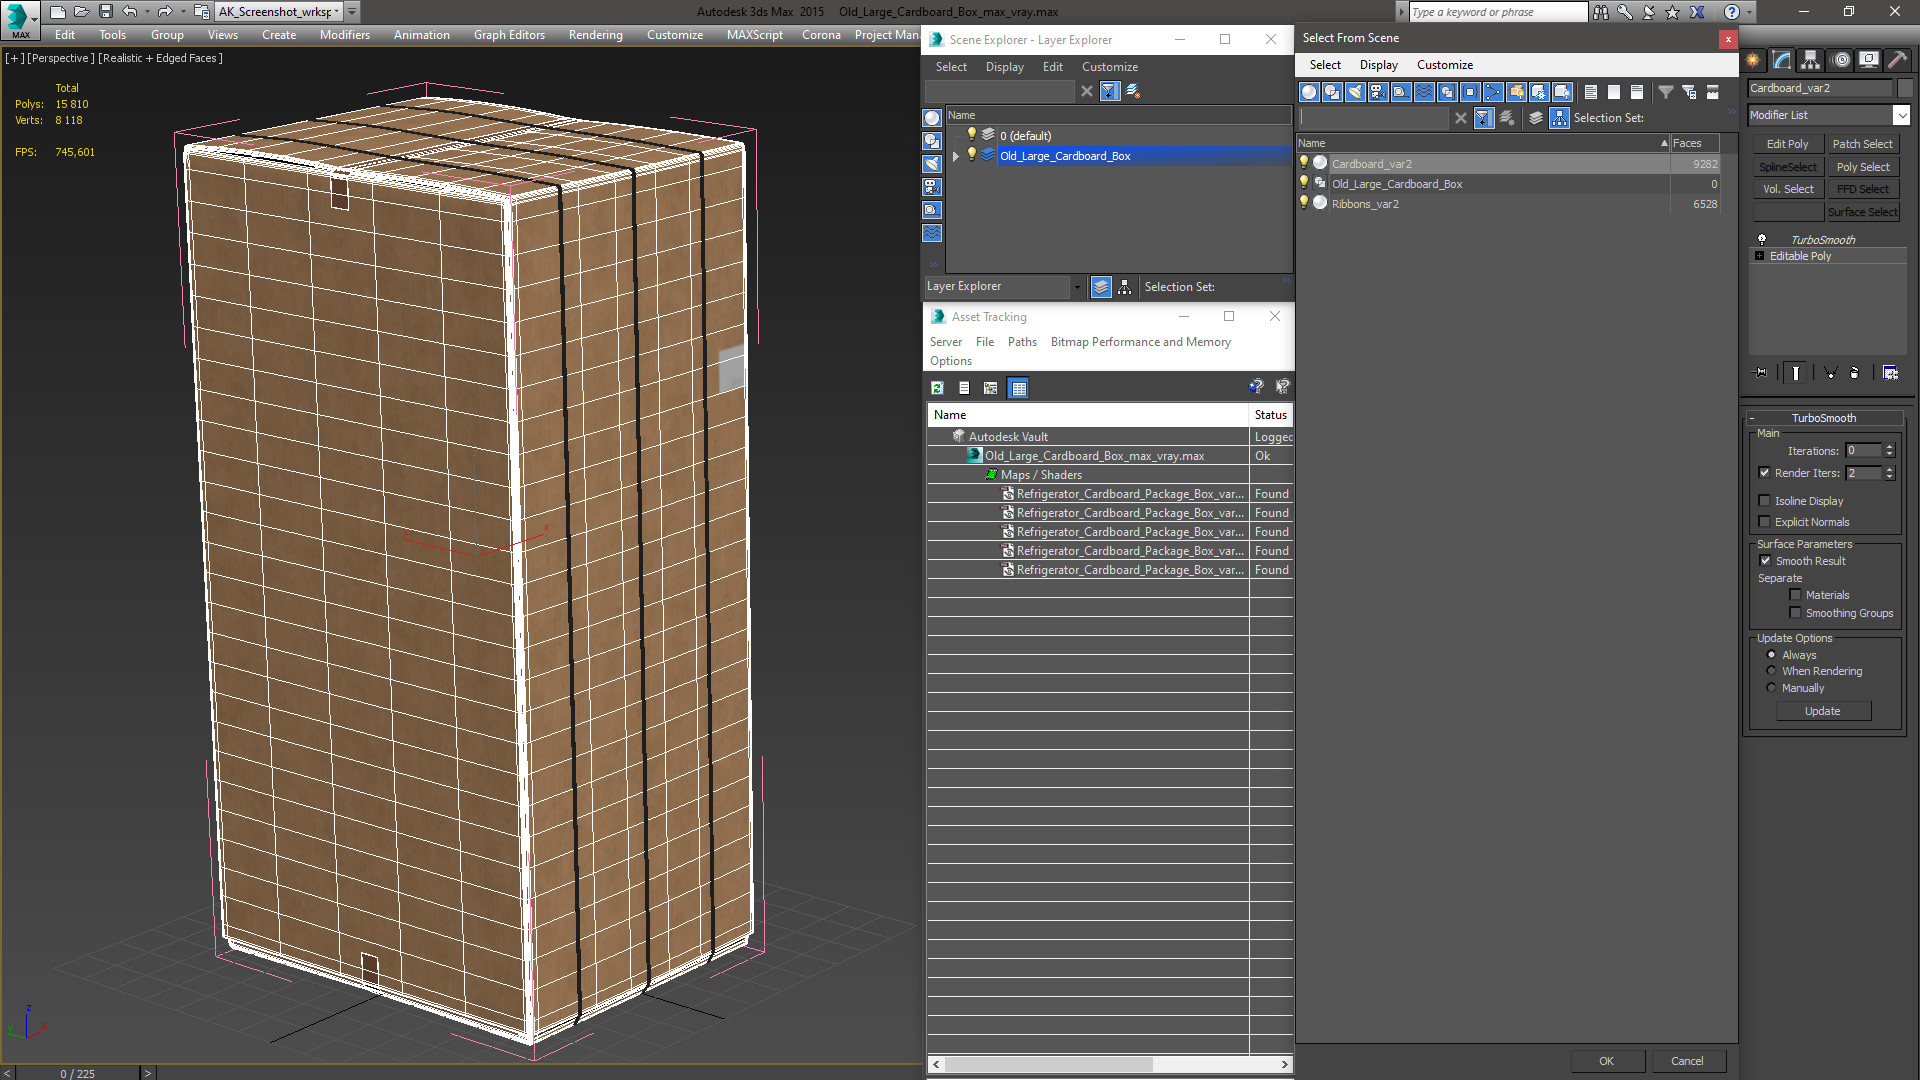The image size is (1920, 1080).
Task: Open the Layer Explorer type dropdown
Action: point(1077,287)
